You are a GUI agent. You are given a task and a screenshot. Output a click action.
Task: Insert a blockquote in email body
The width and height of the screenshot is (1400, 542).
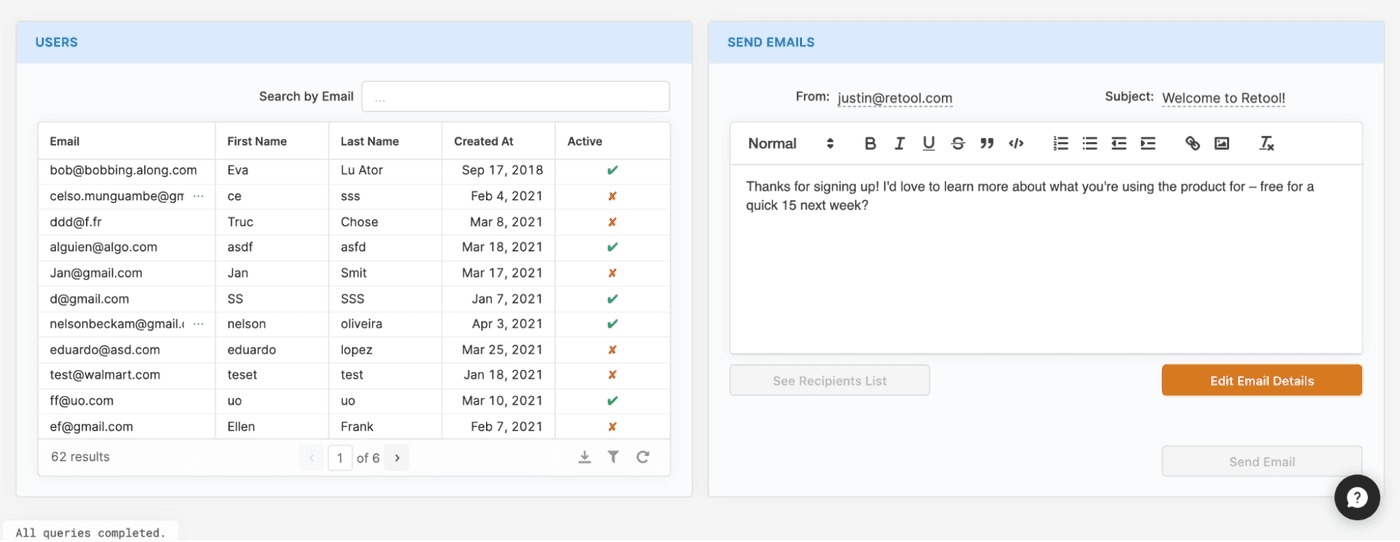(987, 144)
